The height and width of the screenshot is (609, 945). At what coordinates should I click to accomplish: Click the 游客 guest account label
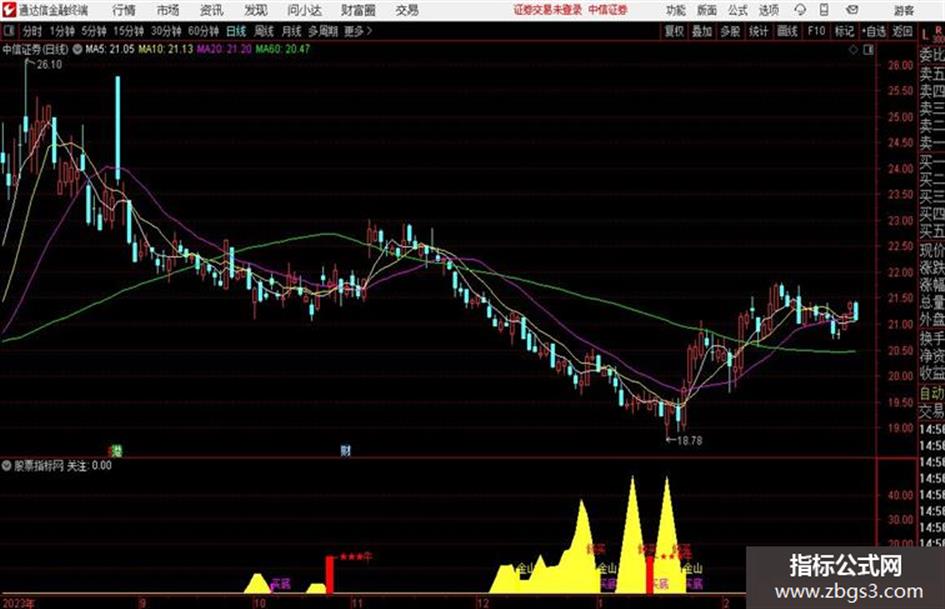click(904, 10)
